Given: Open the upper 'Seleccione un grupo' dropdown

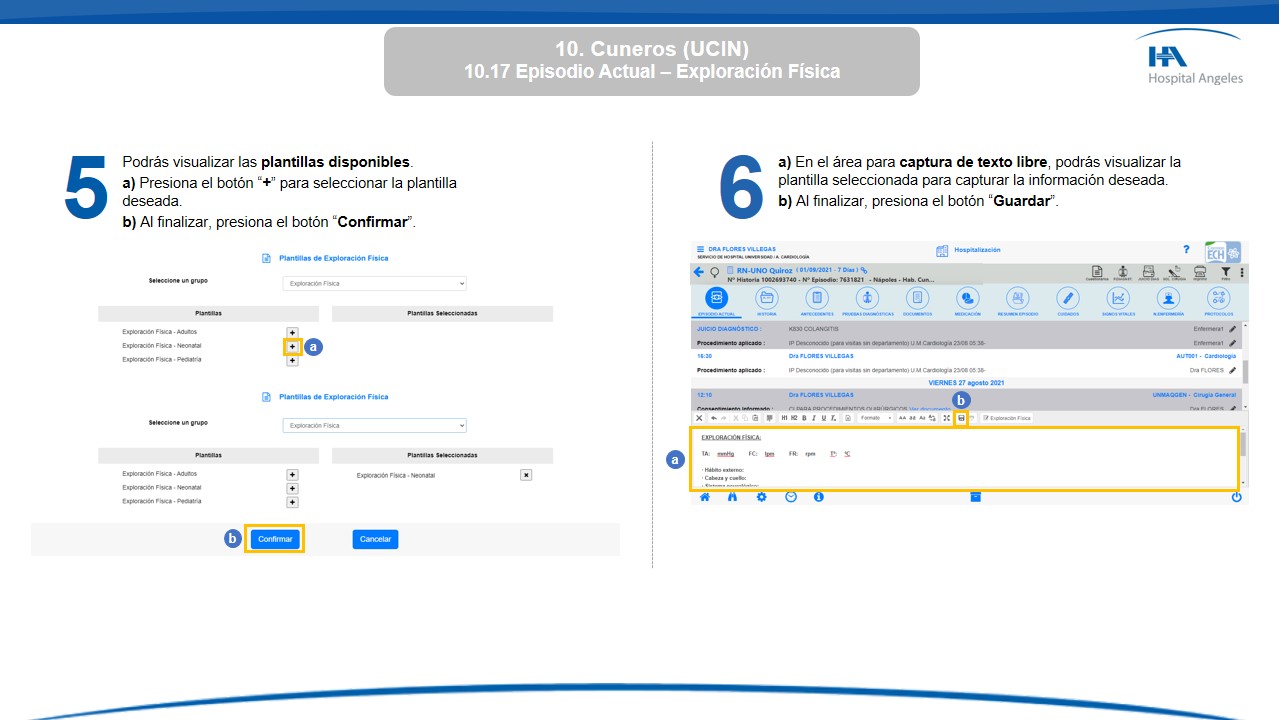Looking at the screenshot, I should pos(374,284).
